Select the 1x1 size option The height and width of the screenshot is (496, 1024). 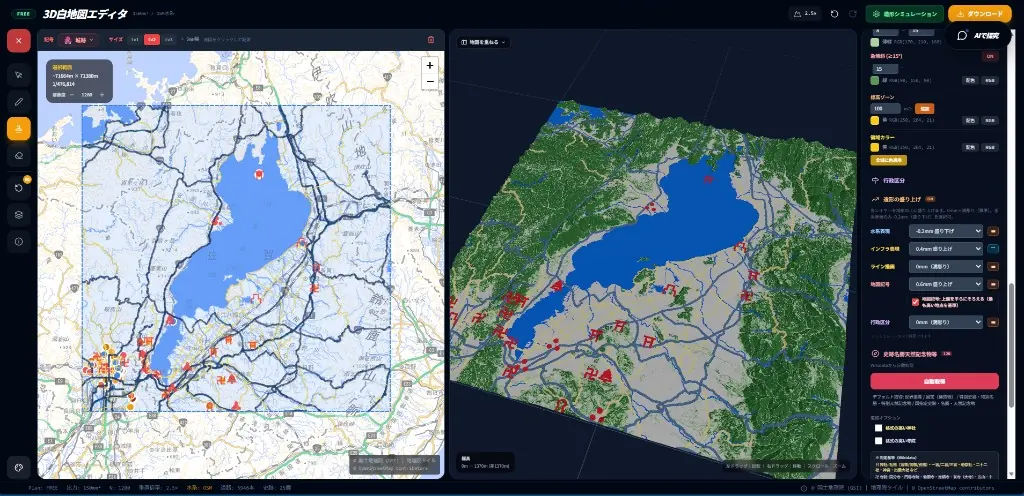click(135, 40)
